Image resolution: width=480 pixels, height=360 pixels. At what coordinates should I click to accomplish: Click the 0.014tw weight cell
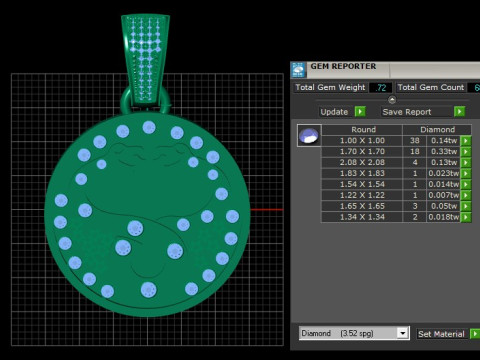(444, 184)
